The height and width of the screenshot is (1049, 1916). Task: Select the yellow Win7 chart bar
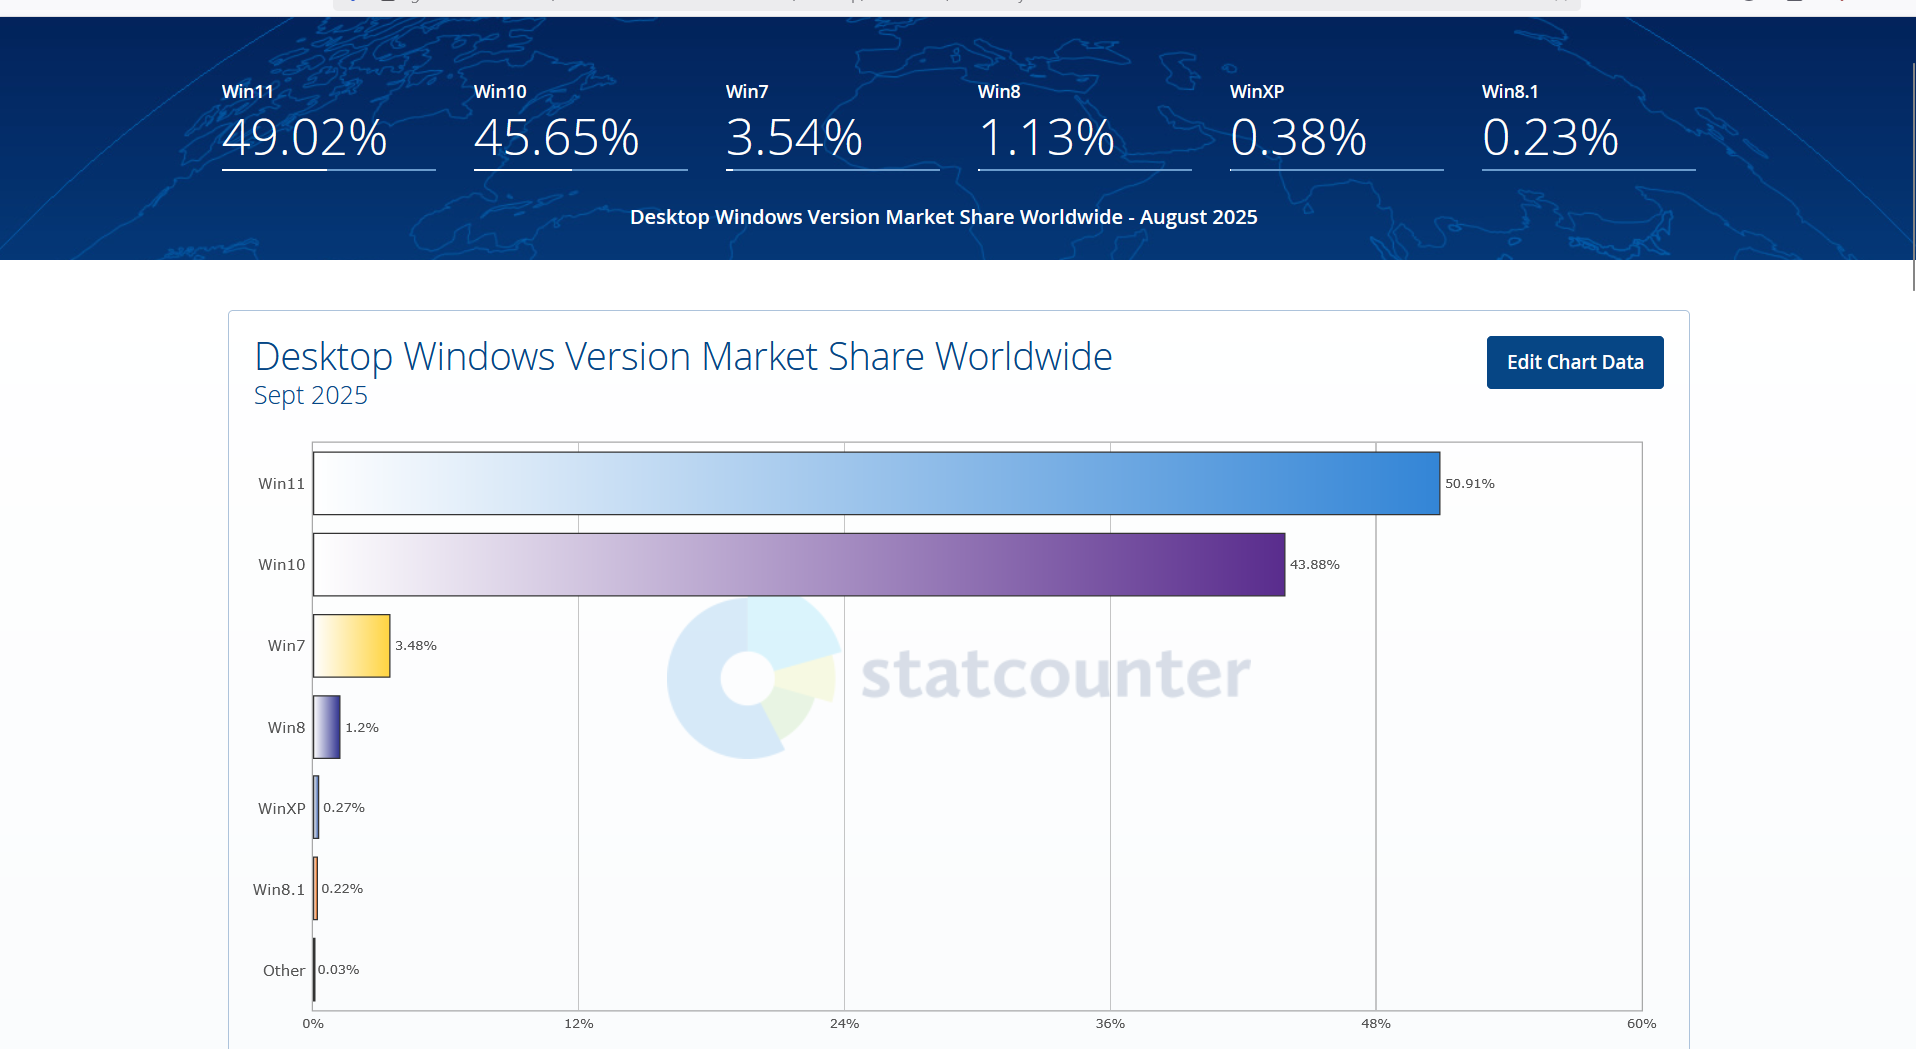[x=351, y=646]
